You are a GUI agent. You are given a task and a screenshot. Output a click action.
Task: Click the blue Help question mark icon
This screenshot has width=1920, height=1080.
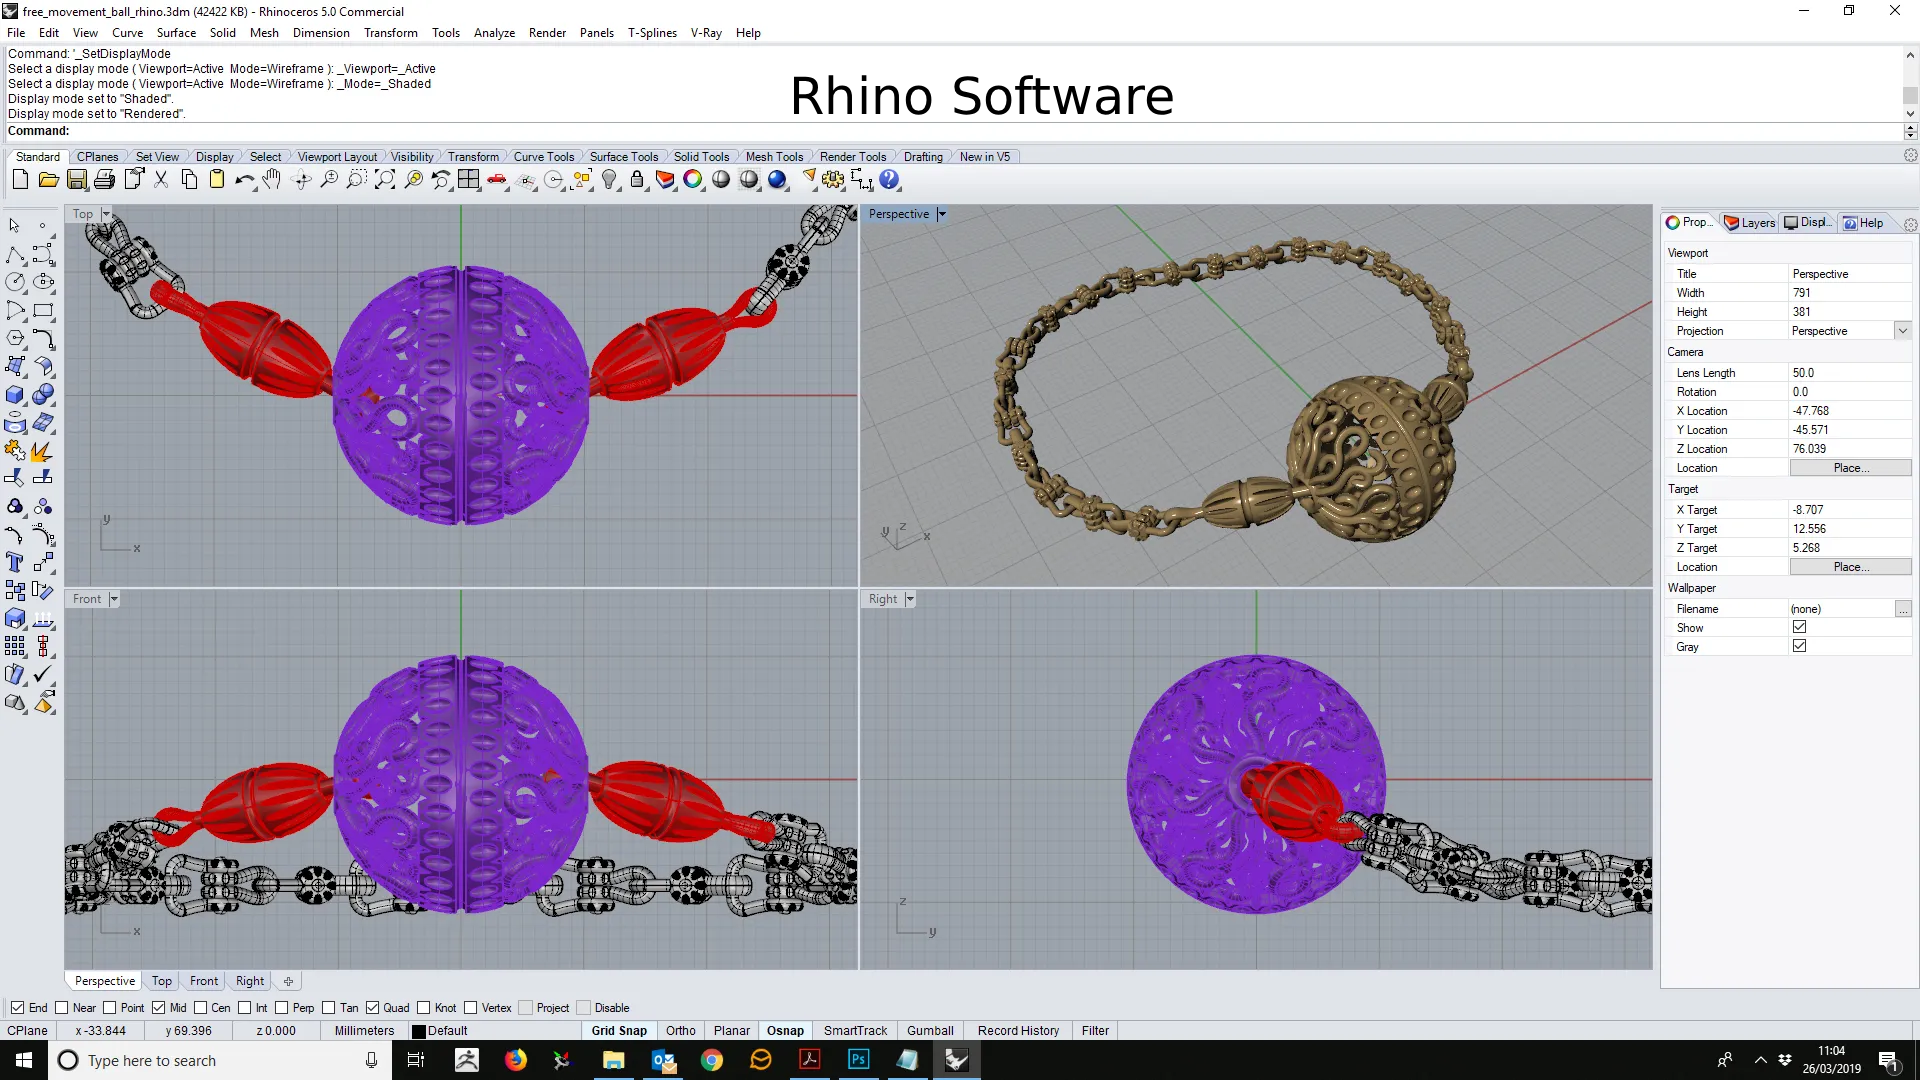coord(889,180)
